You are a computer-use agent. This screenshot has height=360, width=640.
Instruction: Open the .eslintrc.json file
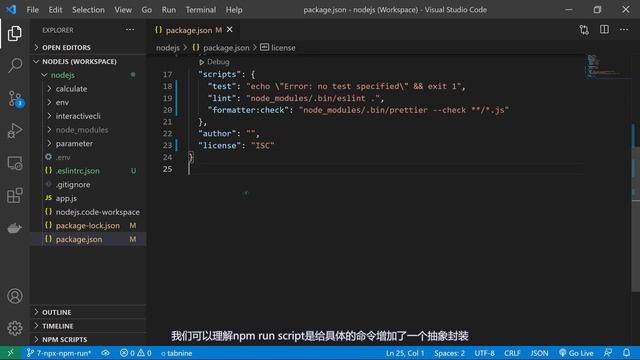[x=88, y=171]
